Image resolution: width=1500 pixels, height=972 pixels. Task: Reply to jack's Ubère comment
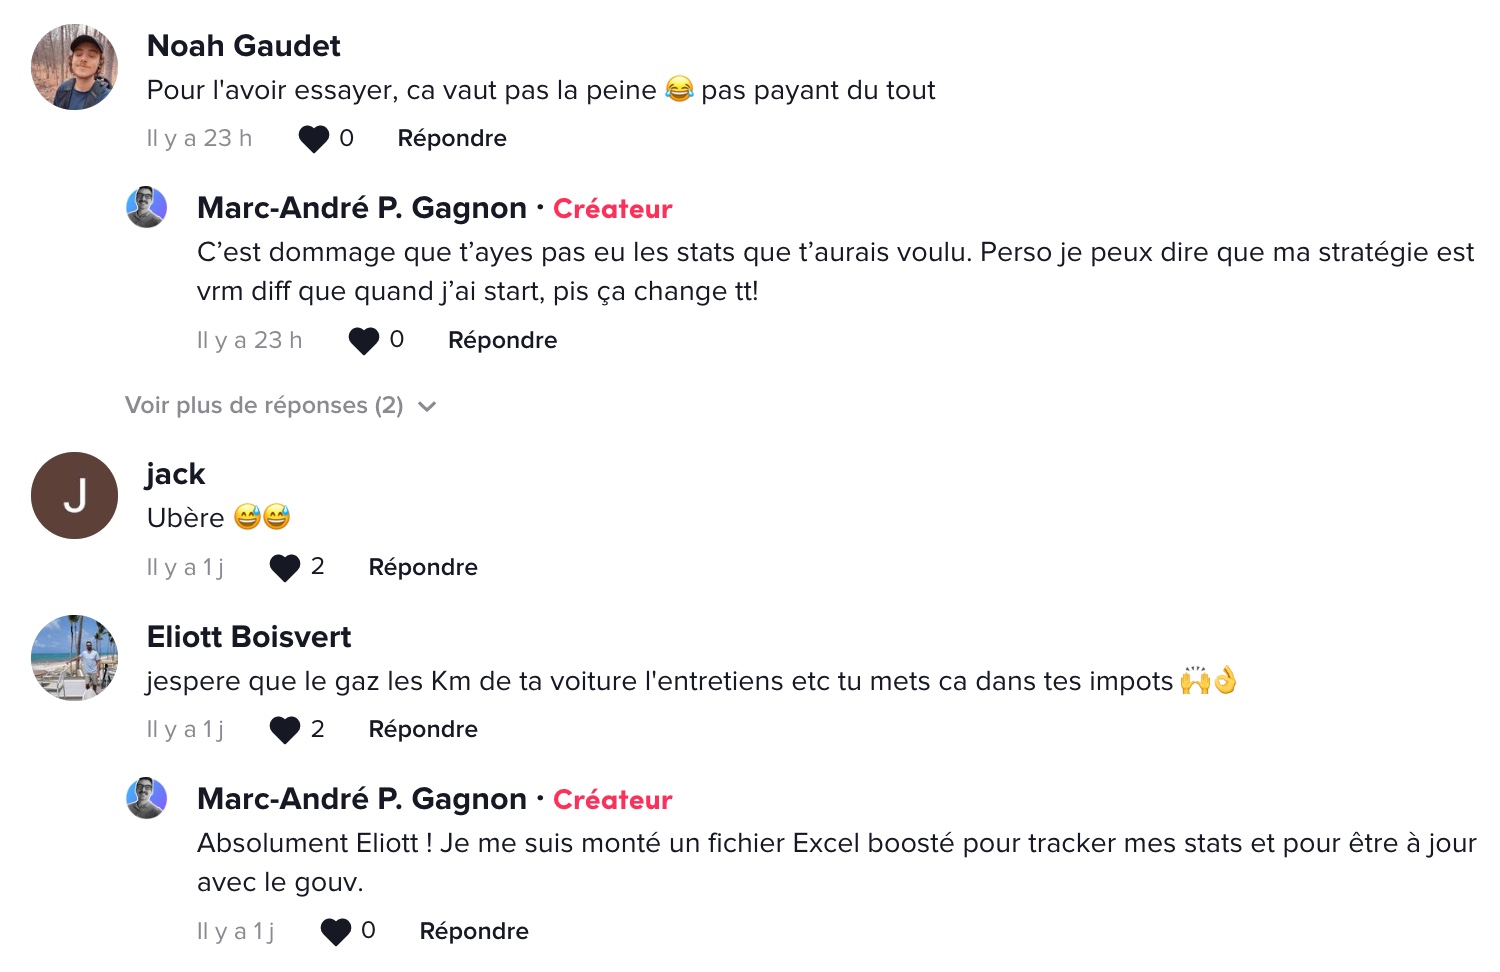click(x=423, y=567)
